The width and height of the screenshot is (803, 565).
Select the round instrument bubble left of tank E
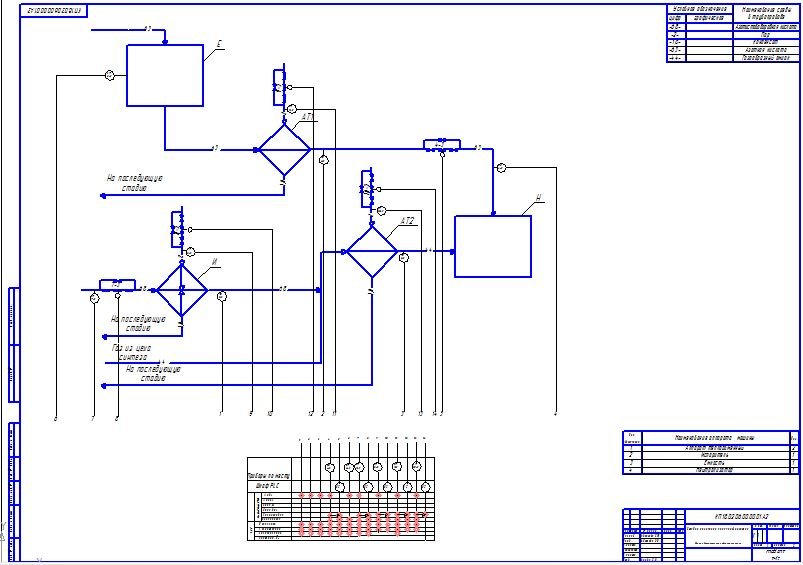pyautogui.click(x=110, y=75)
